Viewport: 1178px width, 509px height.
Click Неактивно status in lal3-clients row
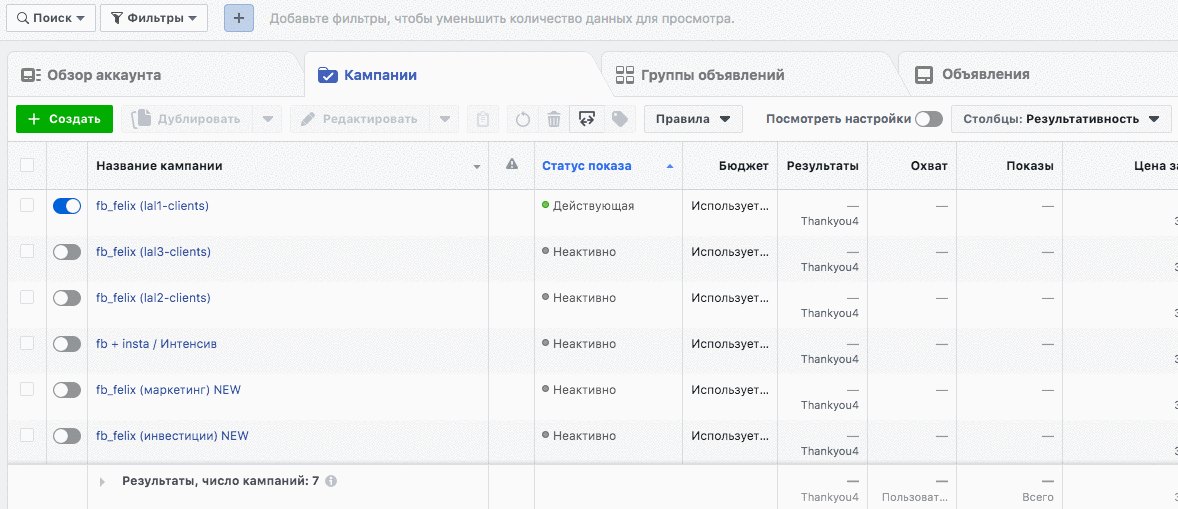coord(584,252)
